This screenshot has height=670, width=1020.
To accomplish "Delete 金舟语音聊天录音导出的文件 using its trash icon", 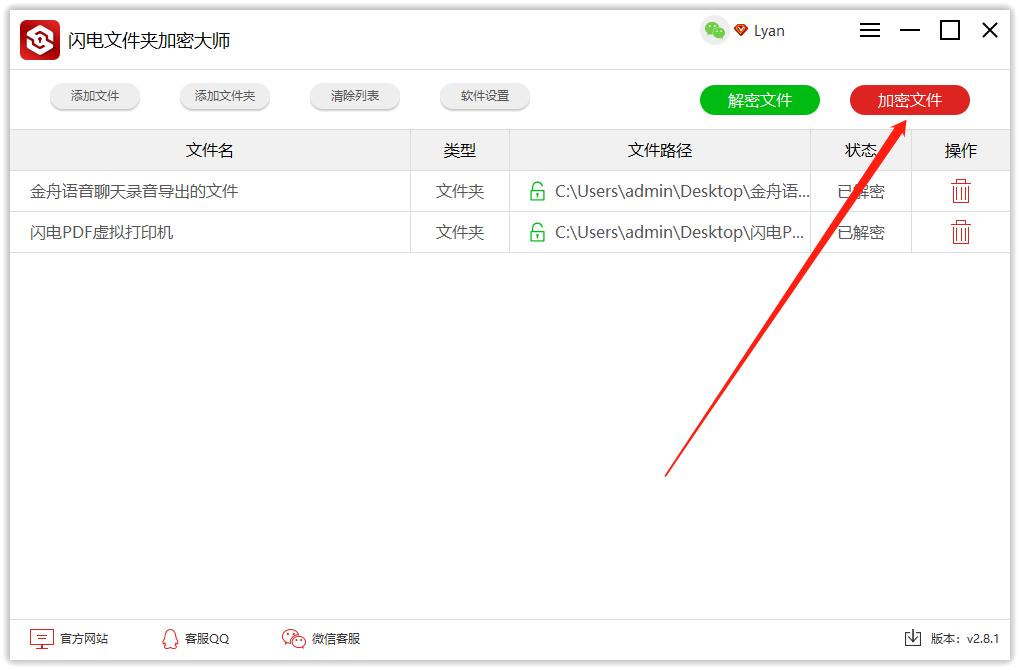I will coord(960,190).
